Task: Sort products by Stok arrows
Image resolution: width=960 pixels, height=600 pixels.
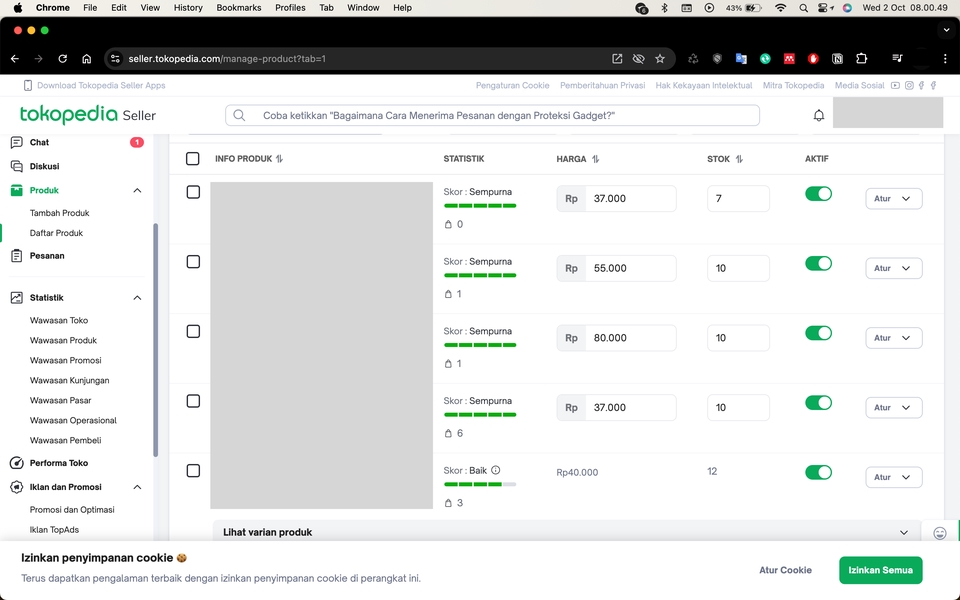Action: click(x=739, y=159)
